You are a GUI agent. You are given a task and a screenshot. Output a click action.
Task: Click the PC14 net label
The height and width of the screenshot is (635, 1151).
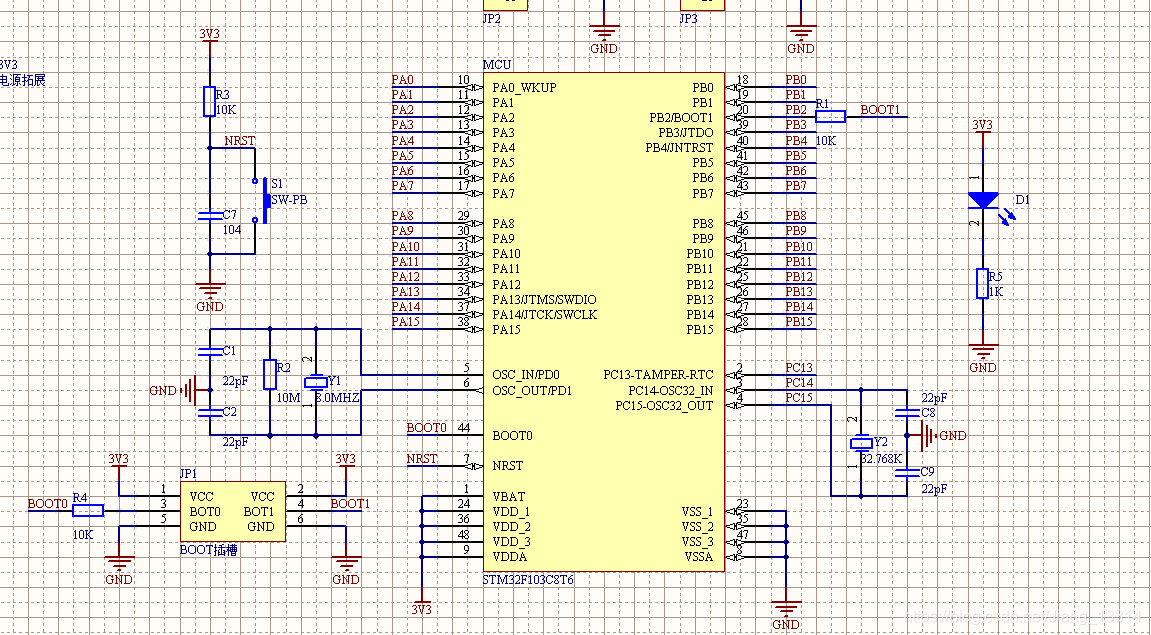(799, 383)
